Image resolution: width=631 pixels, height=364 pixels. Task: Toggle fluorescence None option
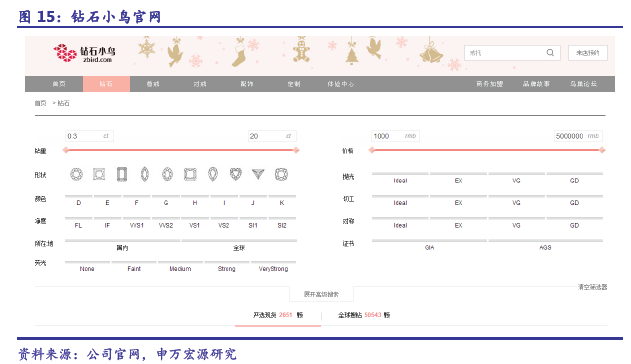pos(87,266)
